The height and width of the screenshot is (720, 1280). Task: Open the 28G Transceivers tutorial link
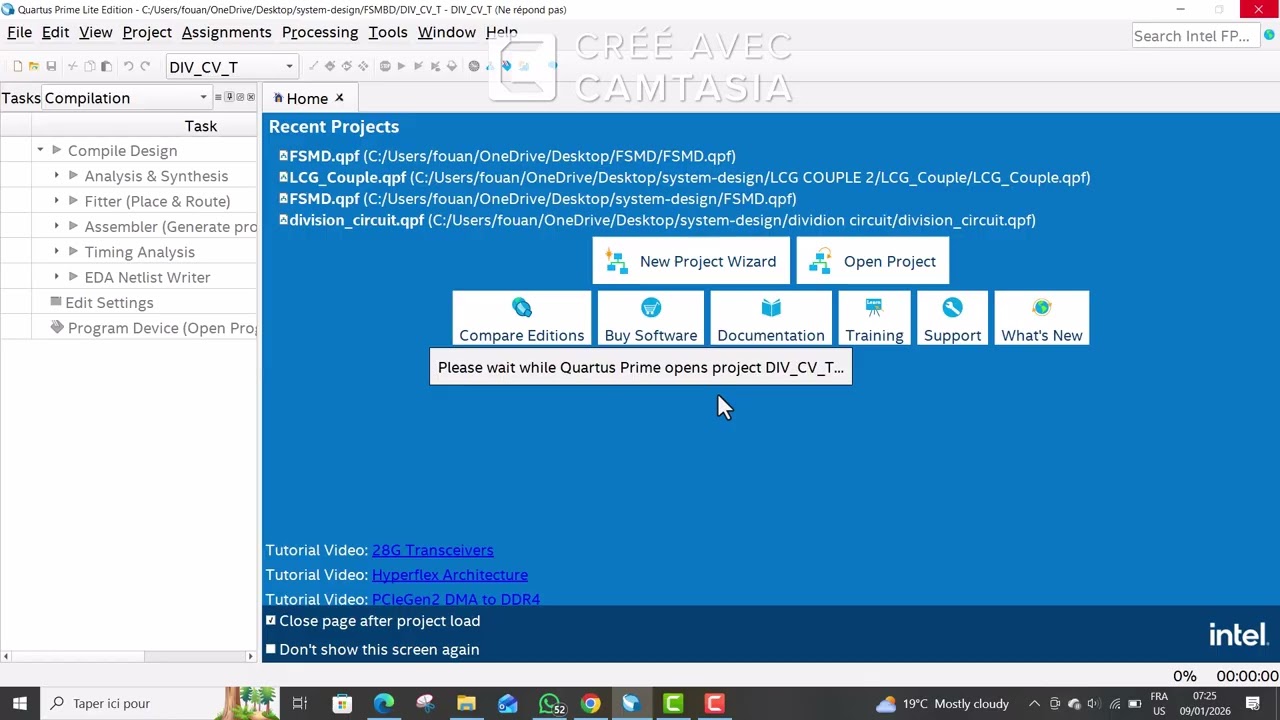[x=432, y=550]
